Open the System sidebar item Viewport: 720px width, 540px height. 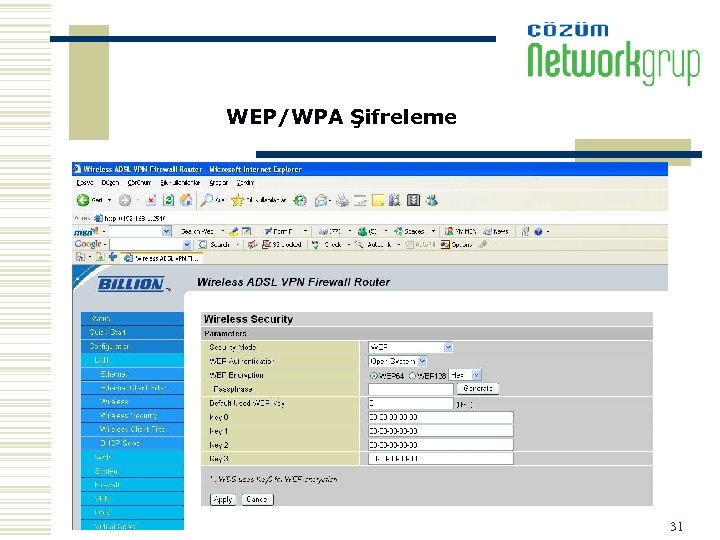pos(132,471)
